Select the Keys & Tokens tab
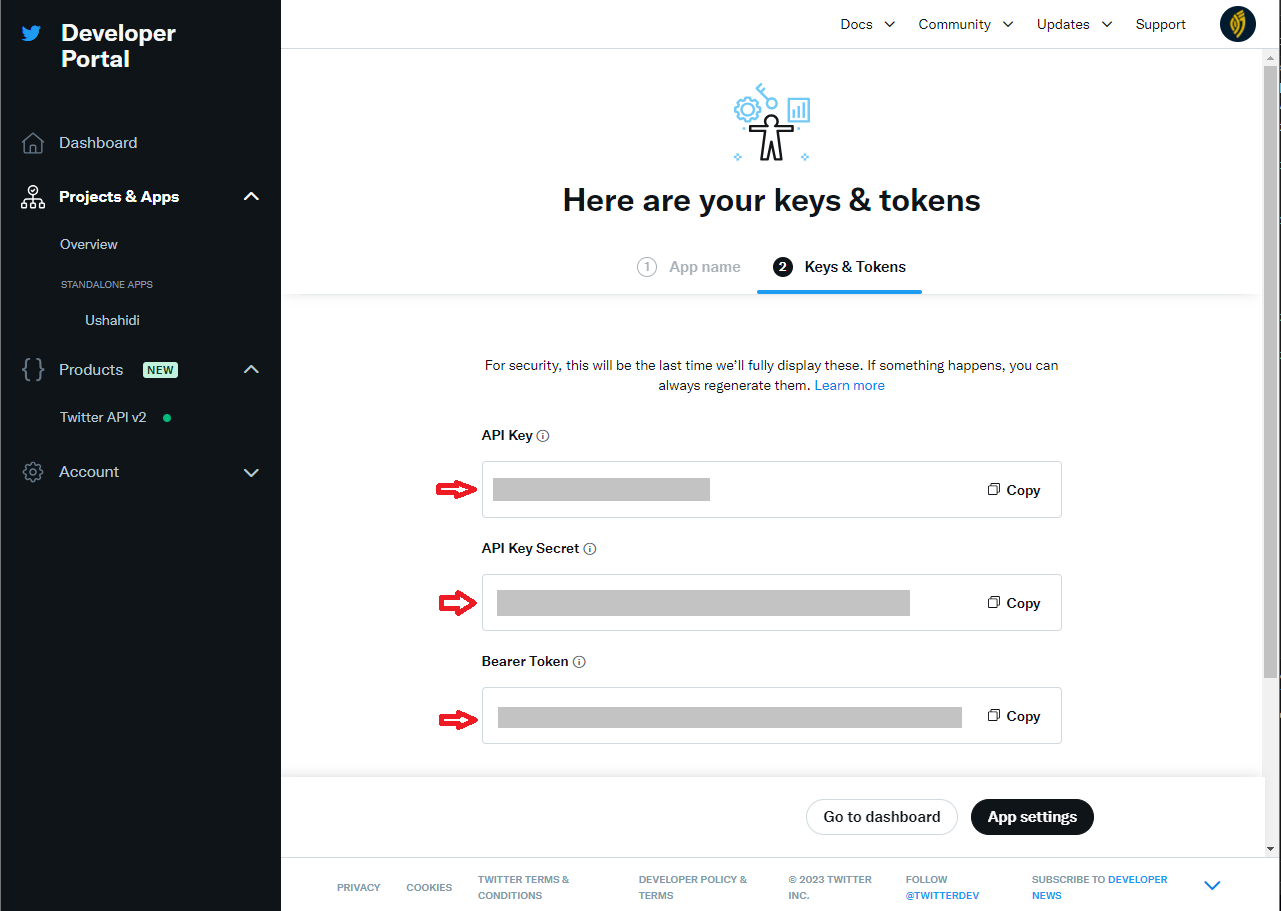 [840, 267]
